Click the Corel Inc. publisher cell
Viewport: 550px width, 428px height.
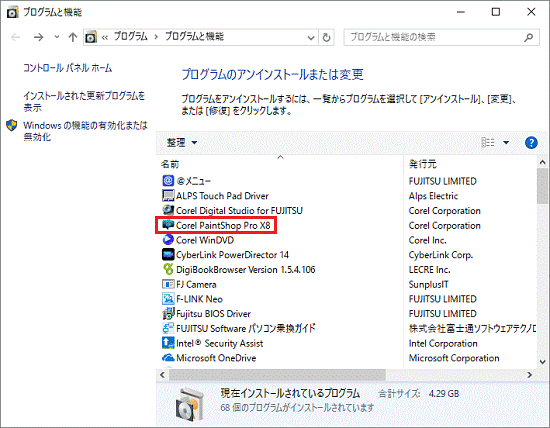tap(427, 240)
